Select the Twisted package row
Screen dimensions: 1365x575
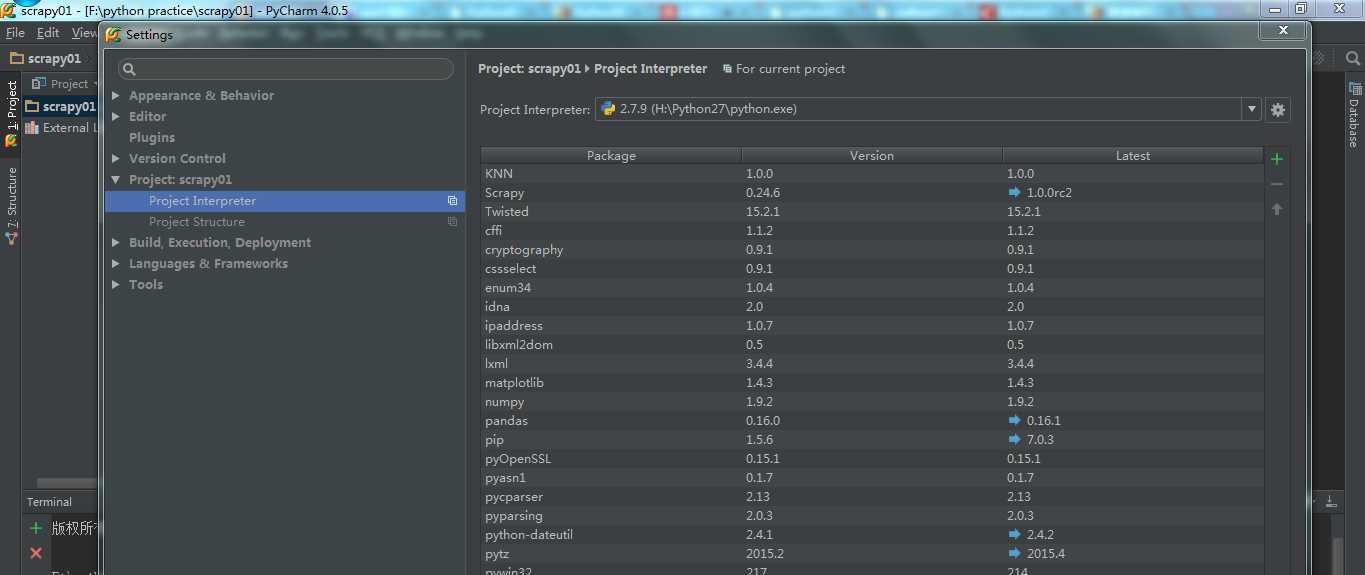(x=872, y=211)
